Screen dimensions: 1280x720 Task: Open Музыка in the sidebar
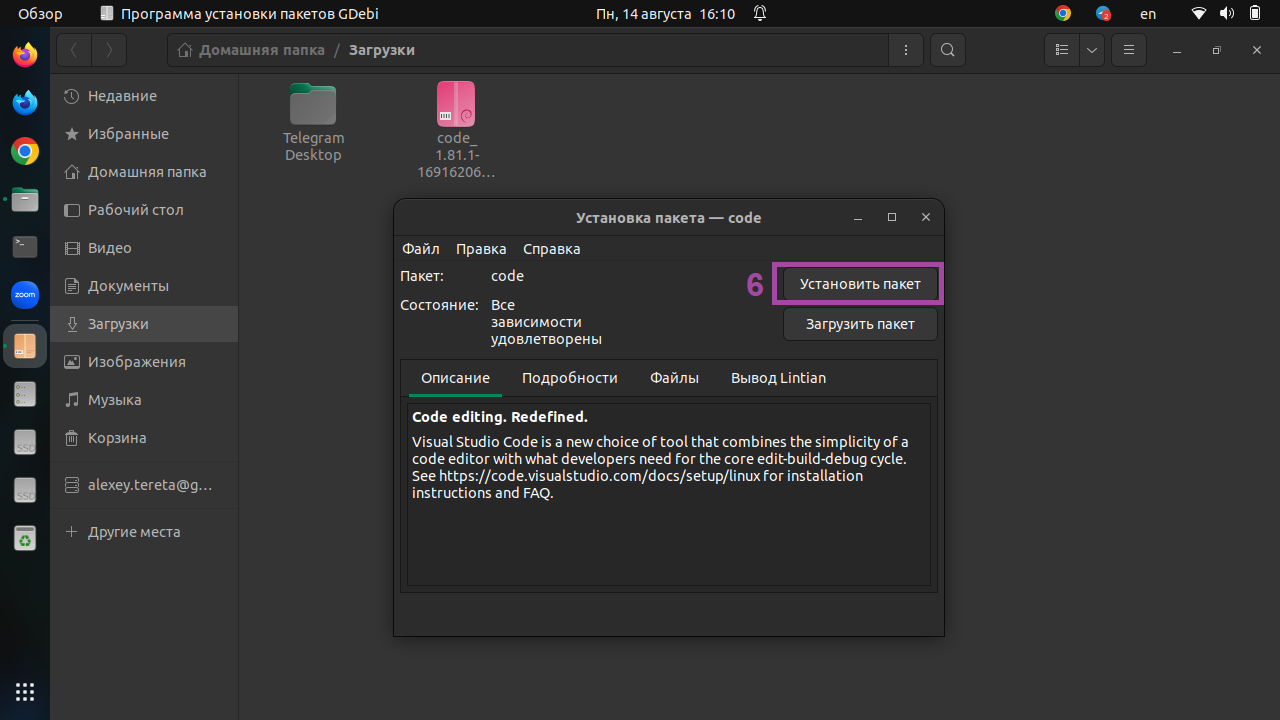[144, 400]
